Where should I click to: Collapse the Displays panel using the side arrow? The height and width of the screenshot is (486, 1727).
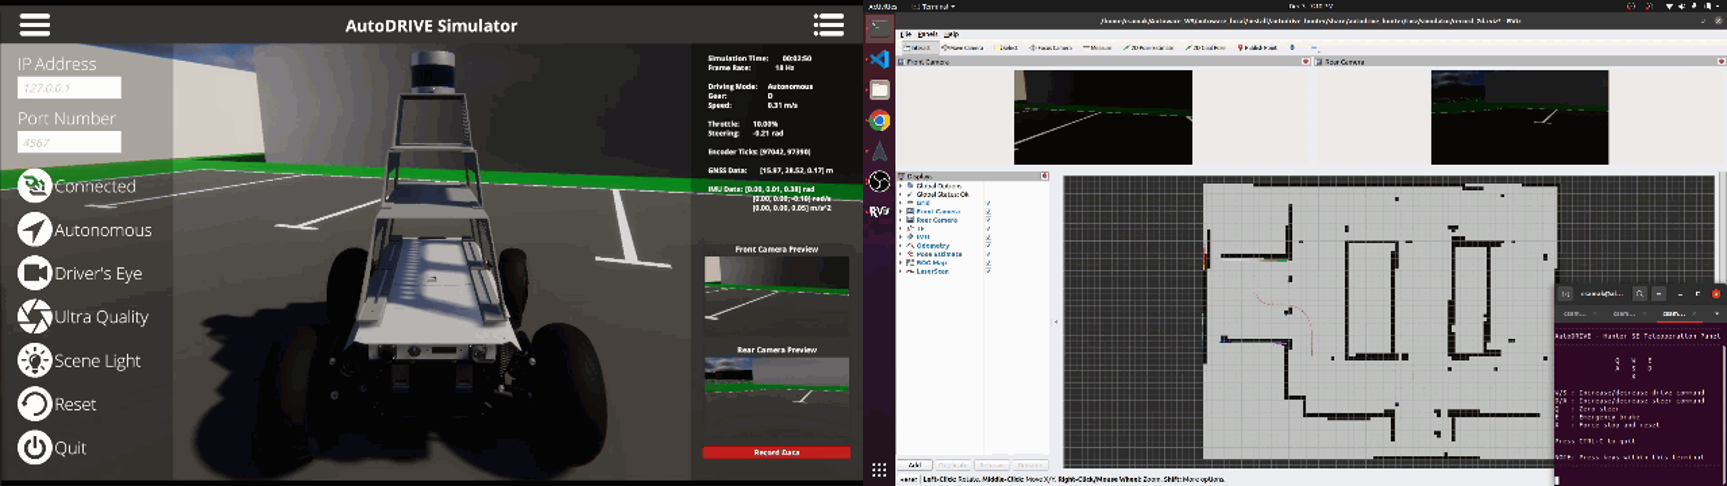click(x=1055, y=322)
